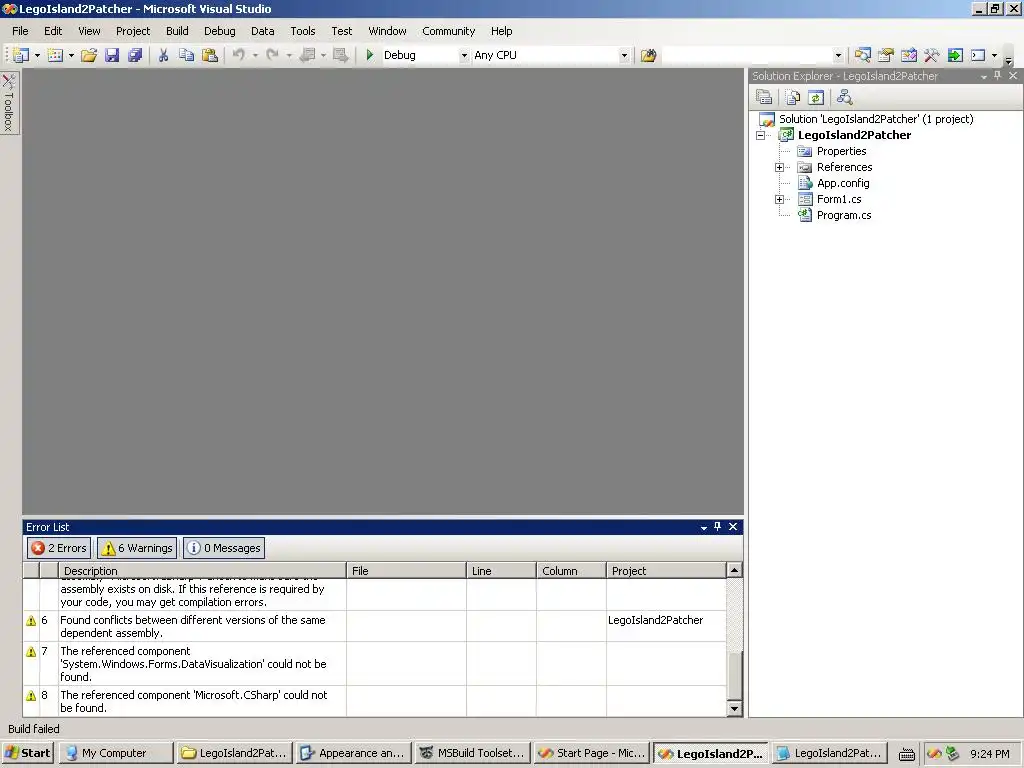Open the Find combo box dropdown arrow
This screenshot has height=768, width=1024.
click(x=838, y=56)
